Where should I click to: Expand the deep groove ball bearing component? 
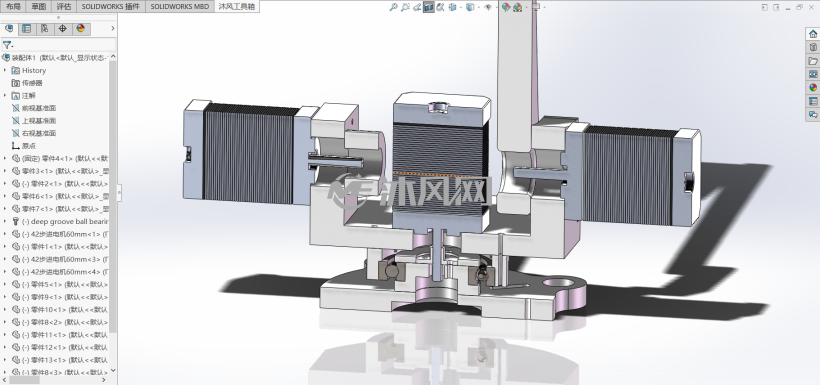5,222
